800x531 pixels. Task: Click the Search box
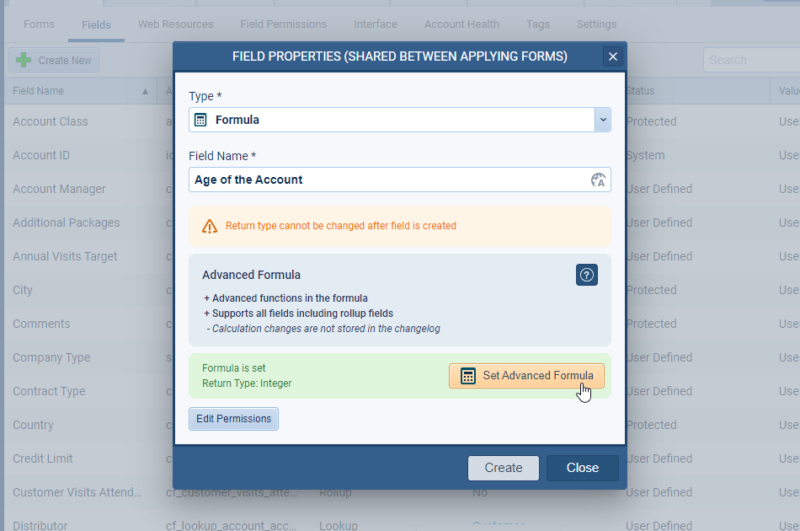[750, 60]
